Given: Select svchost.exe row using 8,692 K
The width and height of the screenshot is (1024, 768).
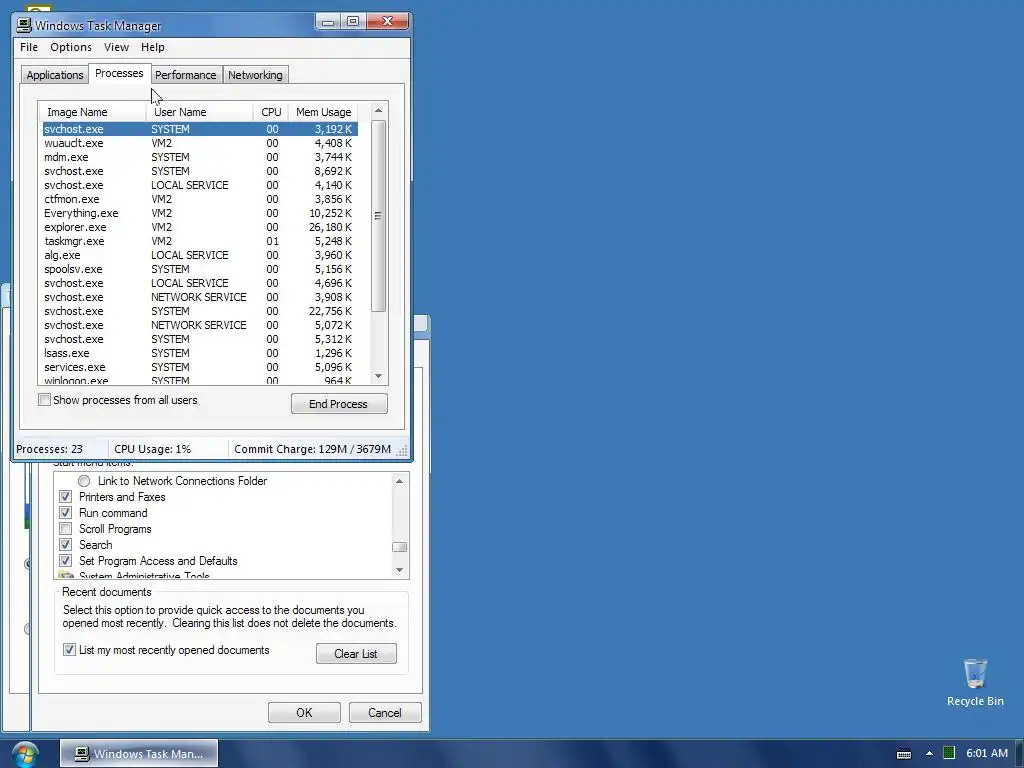Looking at the screenshot, I should pos(199,171).
